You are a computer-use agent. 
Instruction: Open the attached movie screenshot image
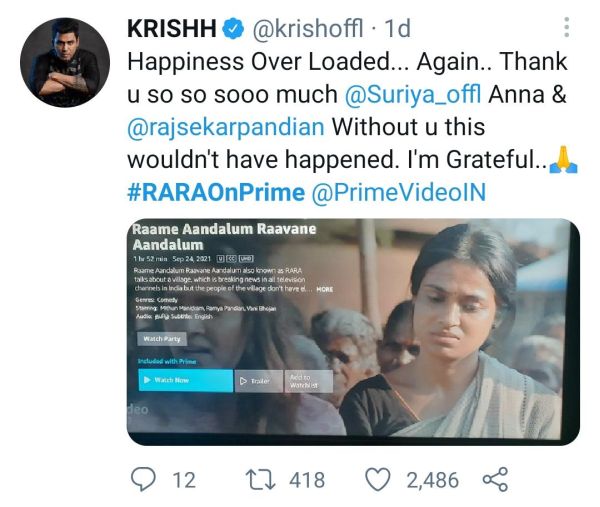[353, 332]
